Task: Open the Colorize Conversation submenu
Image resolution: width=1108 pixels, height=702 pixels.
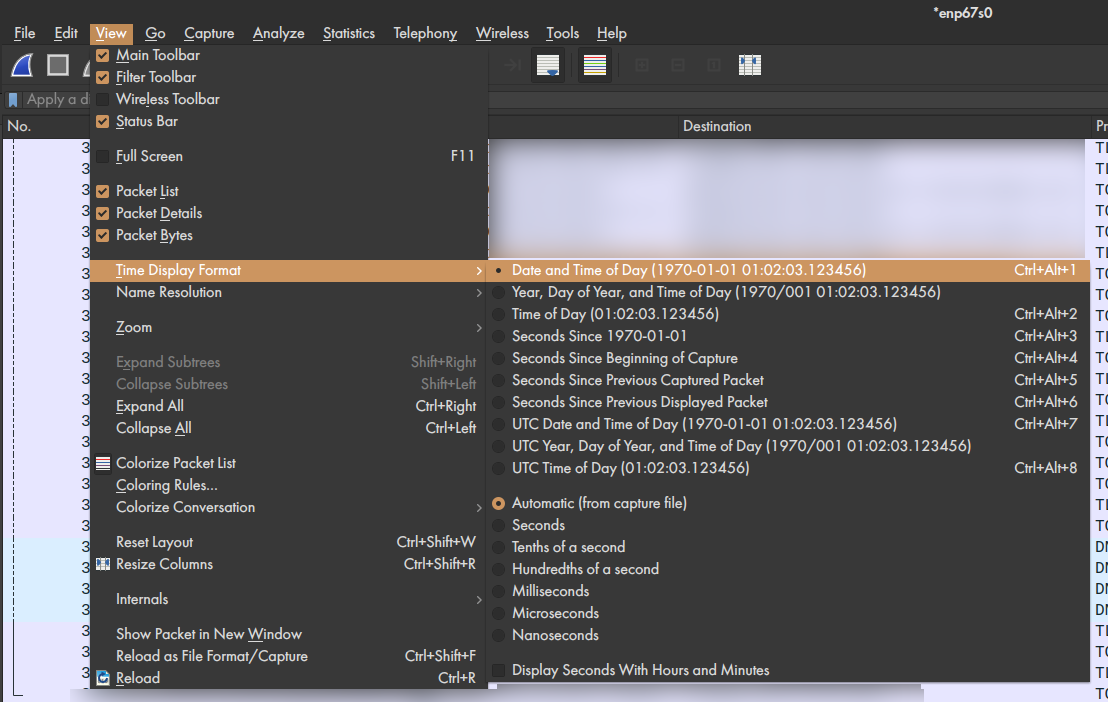Action: (289, 507)
